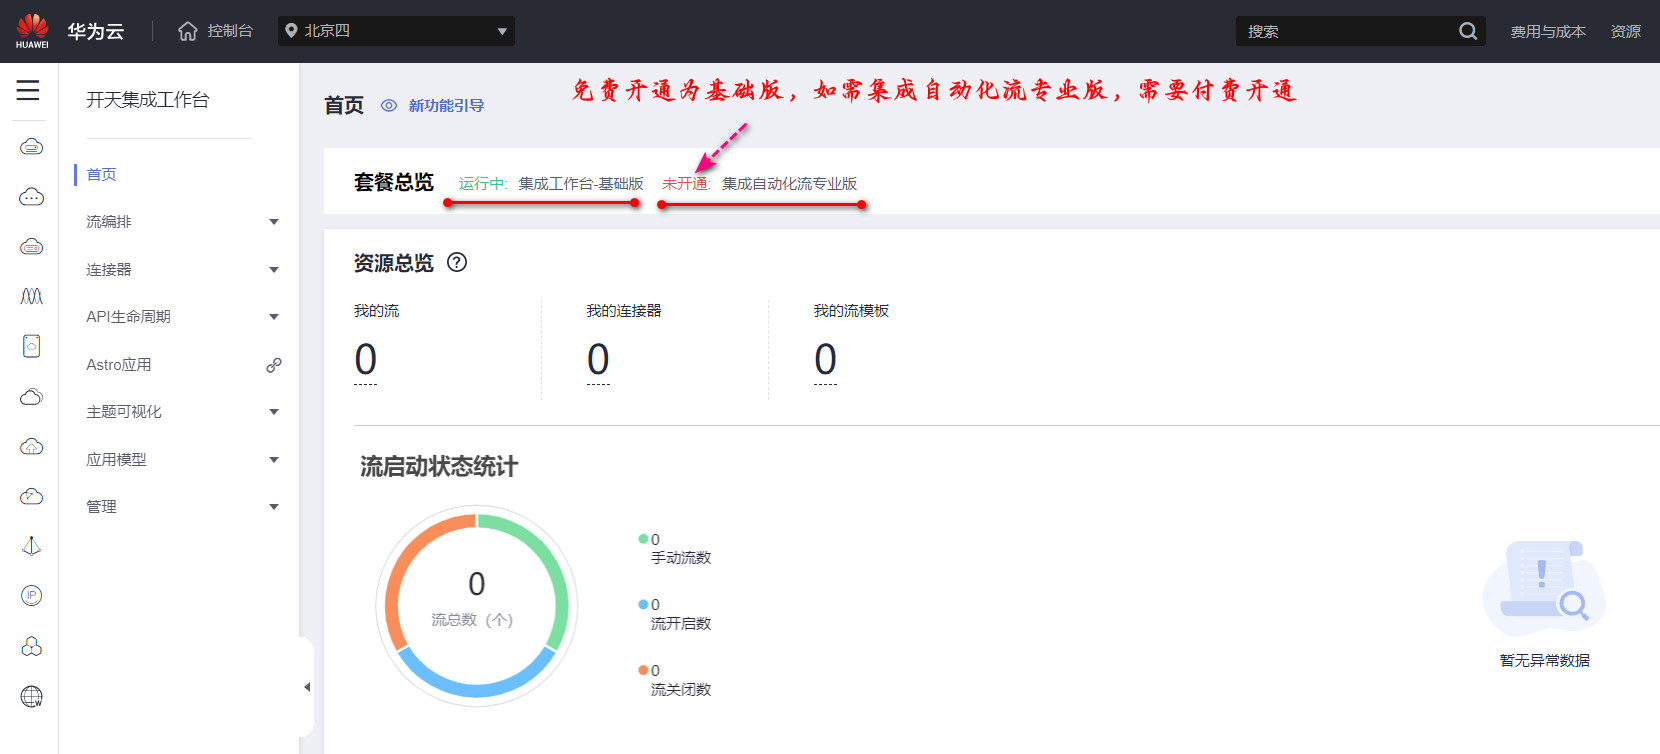Viewport: 1660px width, 754px height.
Task: Click the green arc of the donut chart
Action: (558, 570)
